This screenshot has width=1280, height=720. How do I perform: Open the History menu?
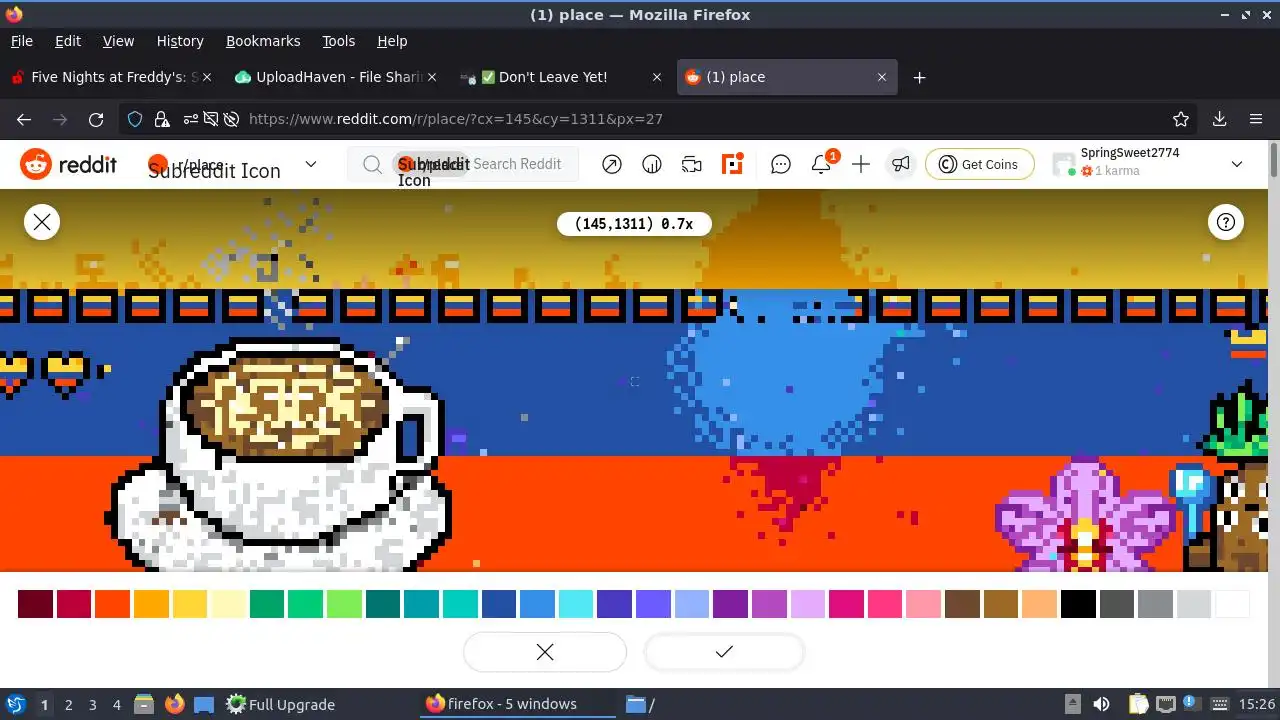coord(180,41)
